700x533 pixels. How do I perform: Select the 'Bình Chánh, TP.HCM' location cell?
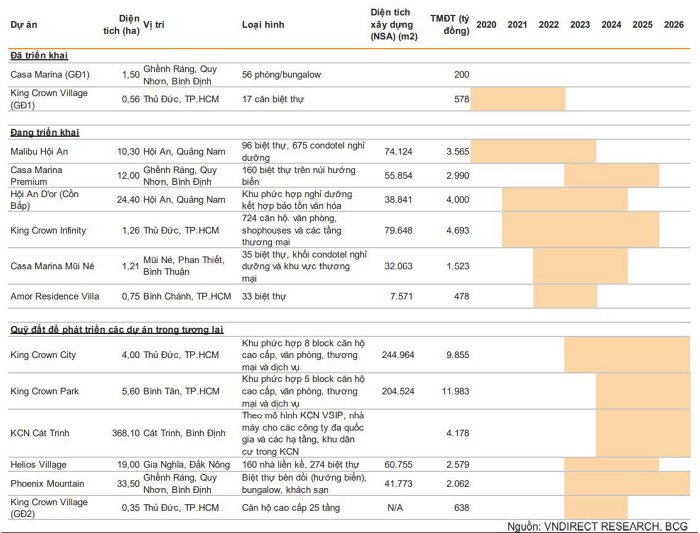point(187,296)
